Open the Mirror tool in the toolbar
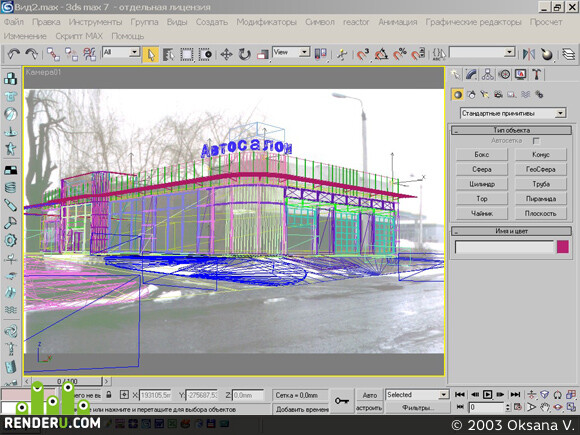This screenshot has height=435, width=580. coord(529,55)
